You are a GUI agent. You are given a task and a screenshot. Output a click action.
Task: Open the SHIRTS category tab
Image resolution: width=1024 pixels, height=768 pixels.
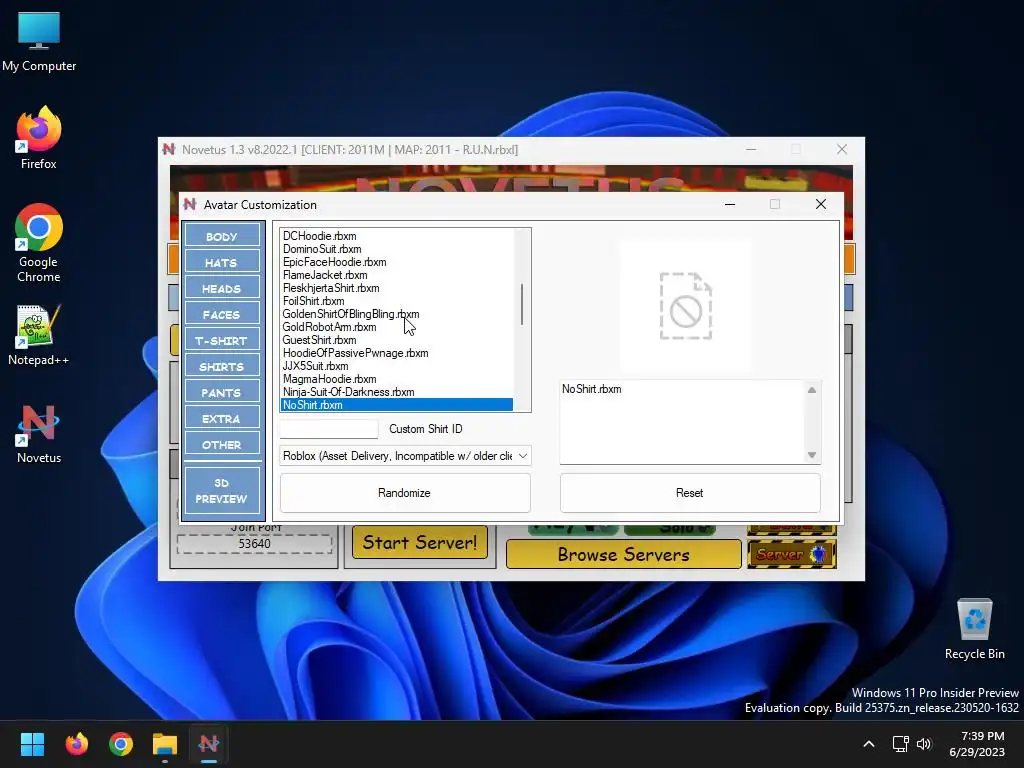coord(222,366)
